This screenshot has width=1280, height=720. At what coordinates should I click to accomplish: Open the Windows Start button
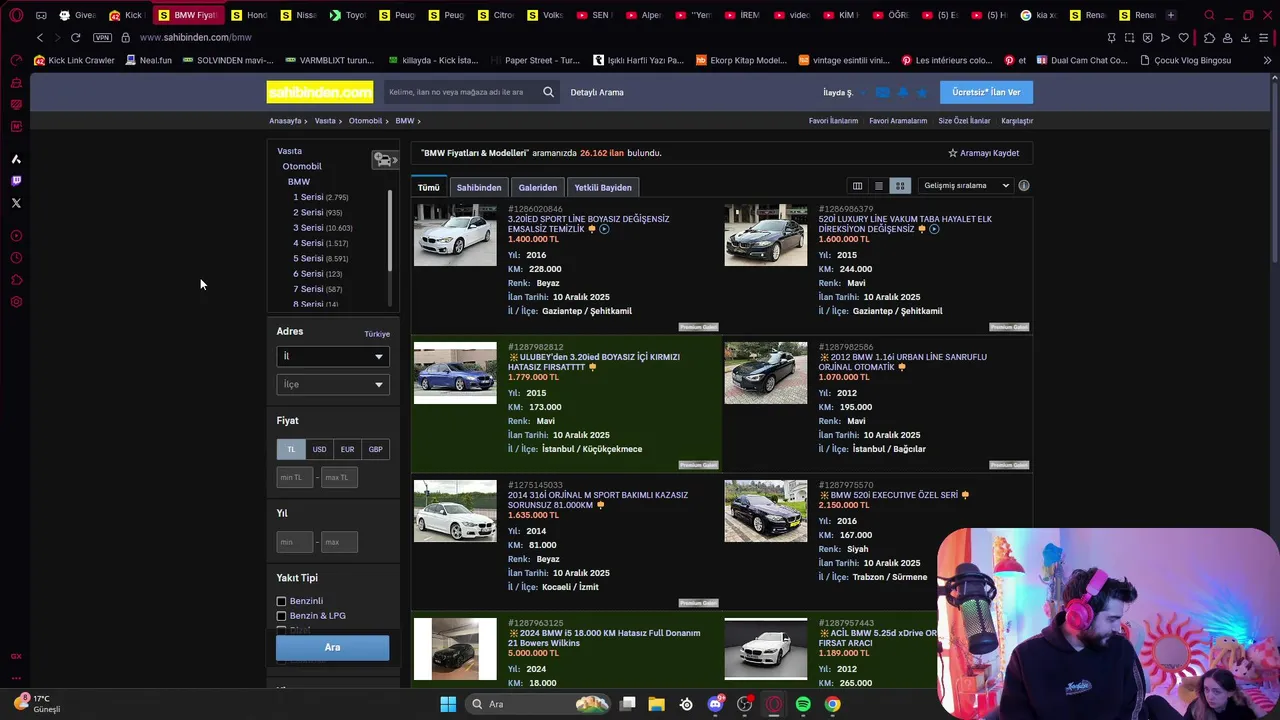click(x=448, y=704)
